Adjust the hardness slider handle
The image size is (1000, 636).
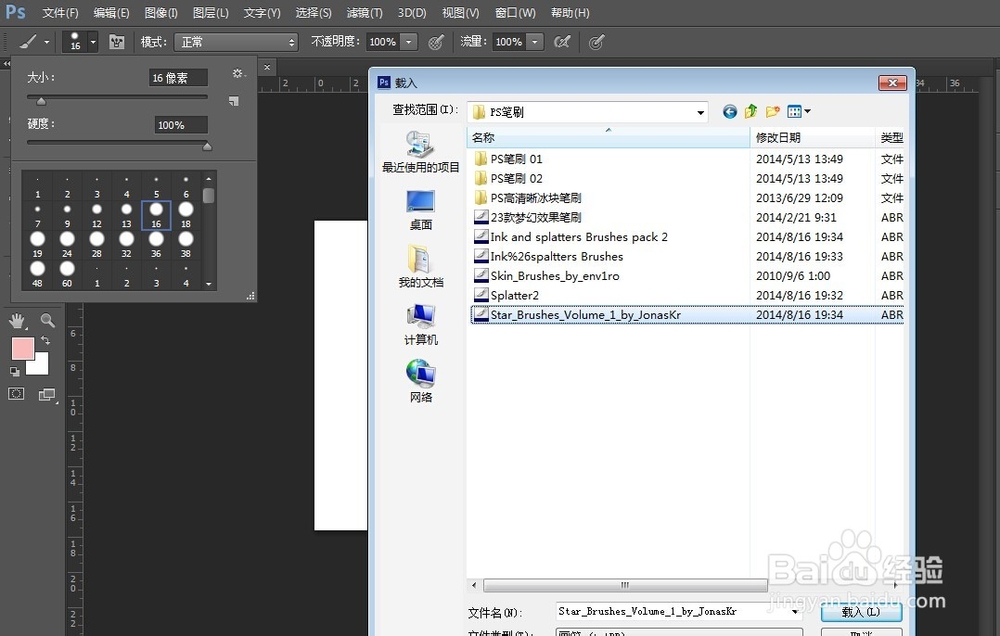207,147
